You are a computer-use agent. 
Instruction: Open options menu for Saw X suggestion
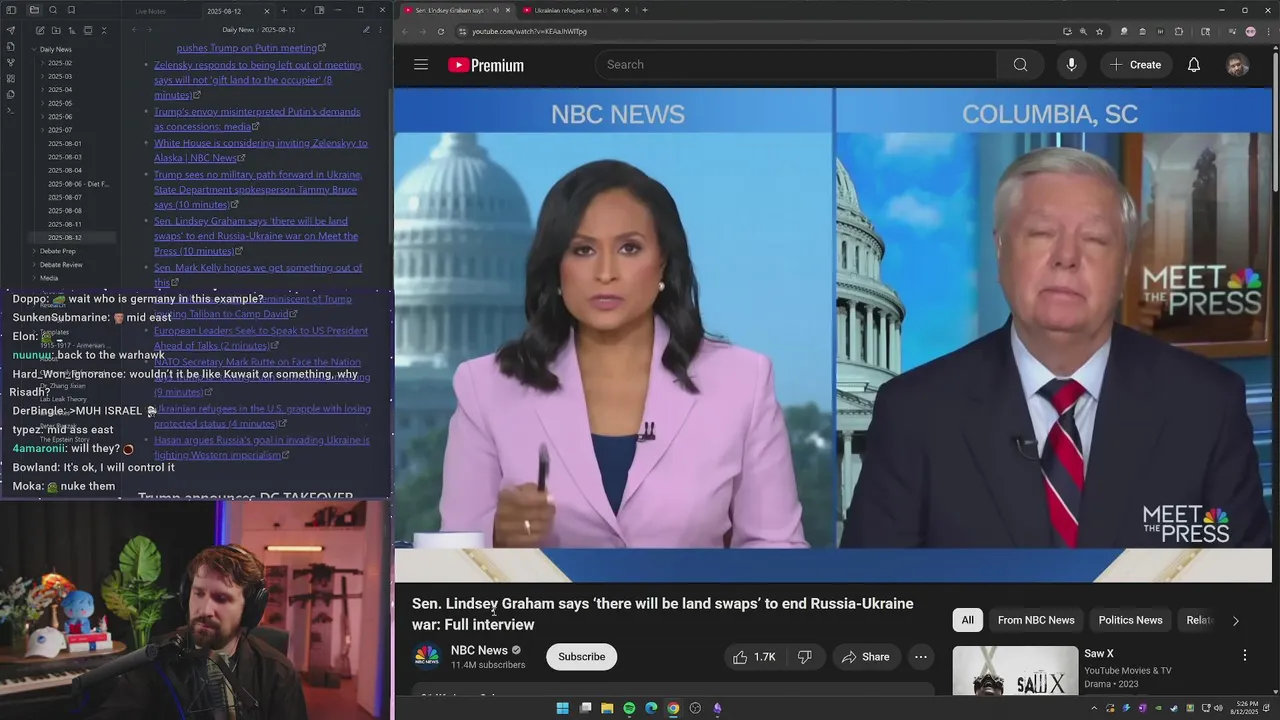[1245, 655]
